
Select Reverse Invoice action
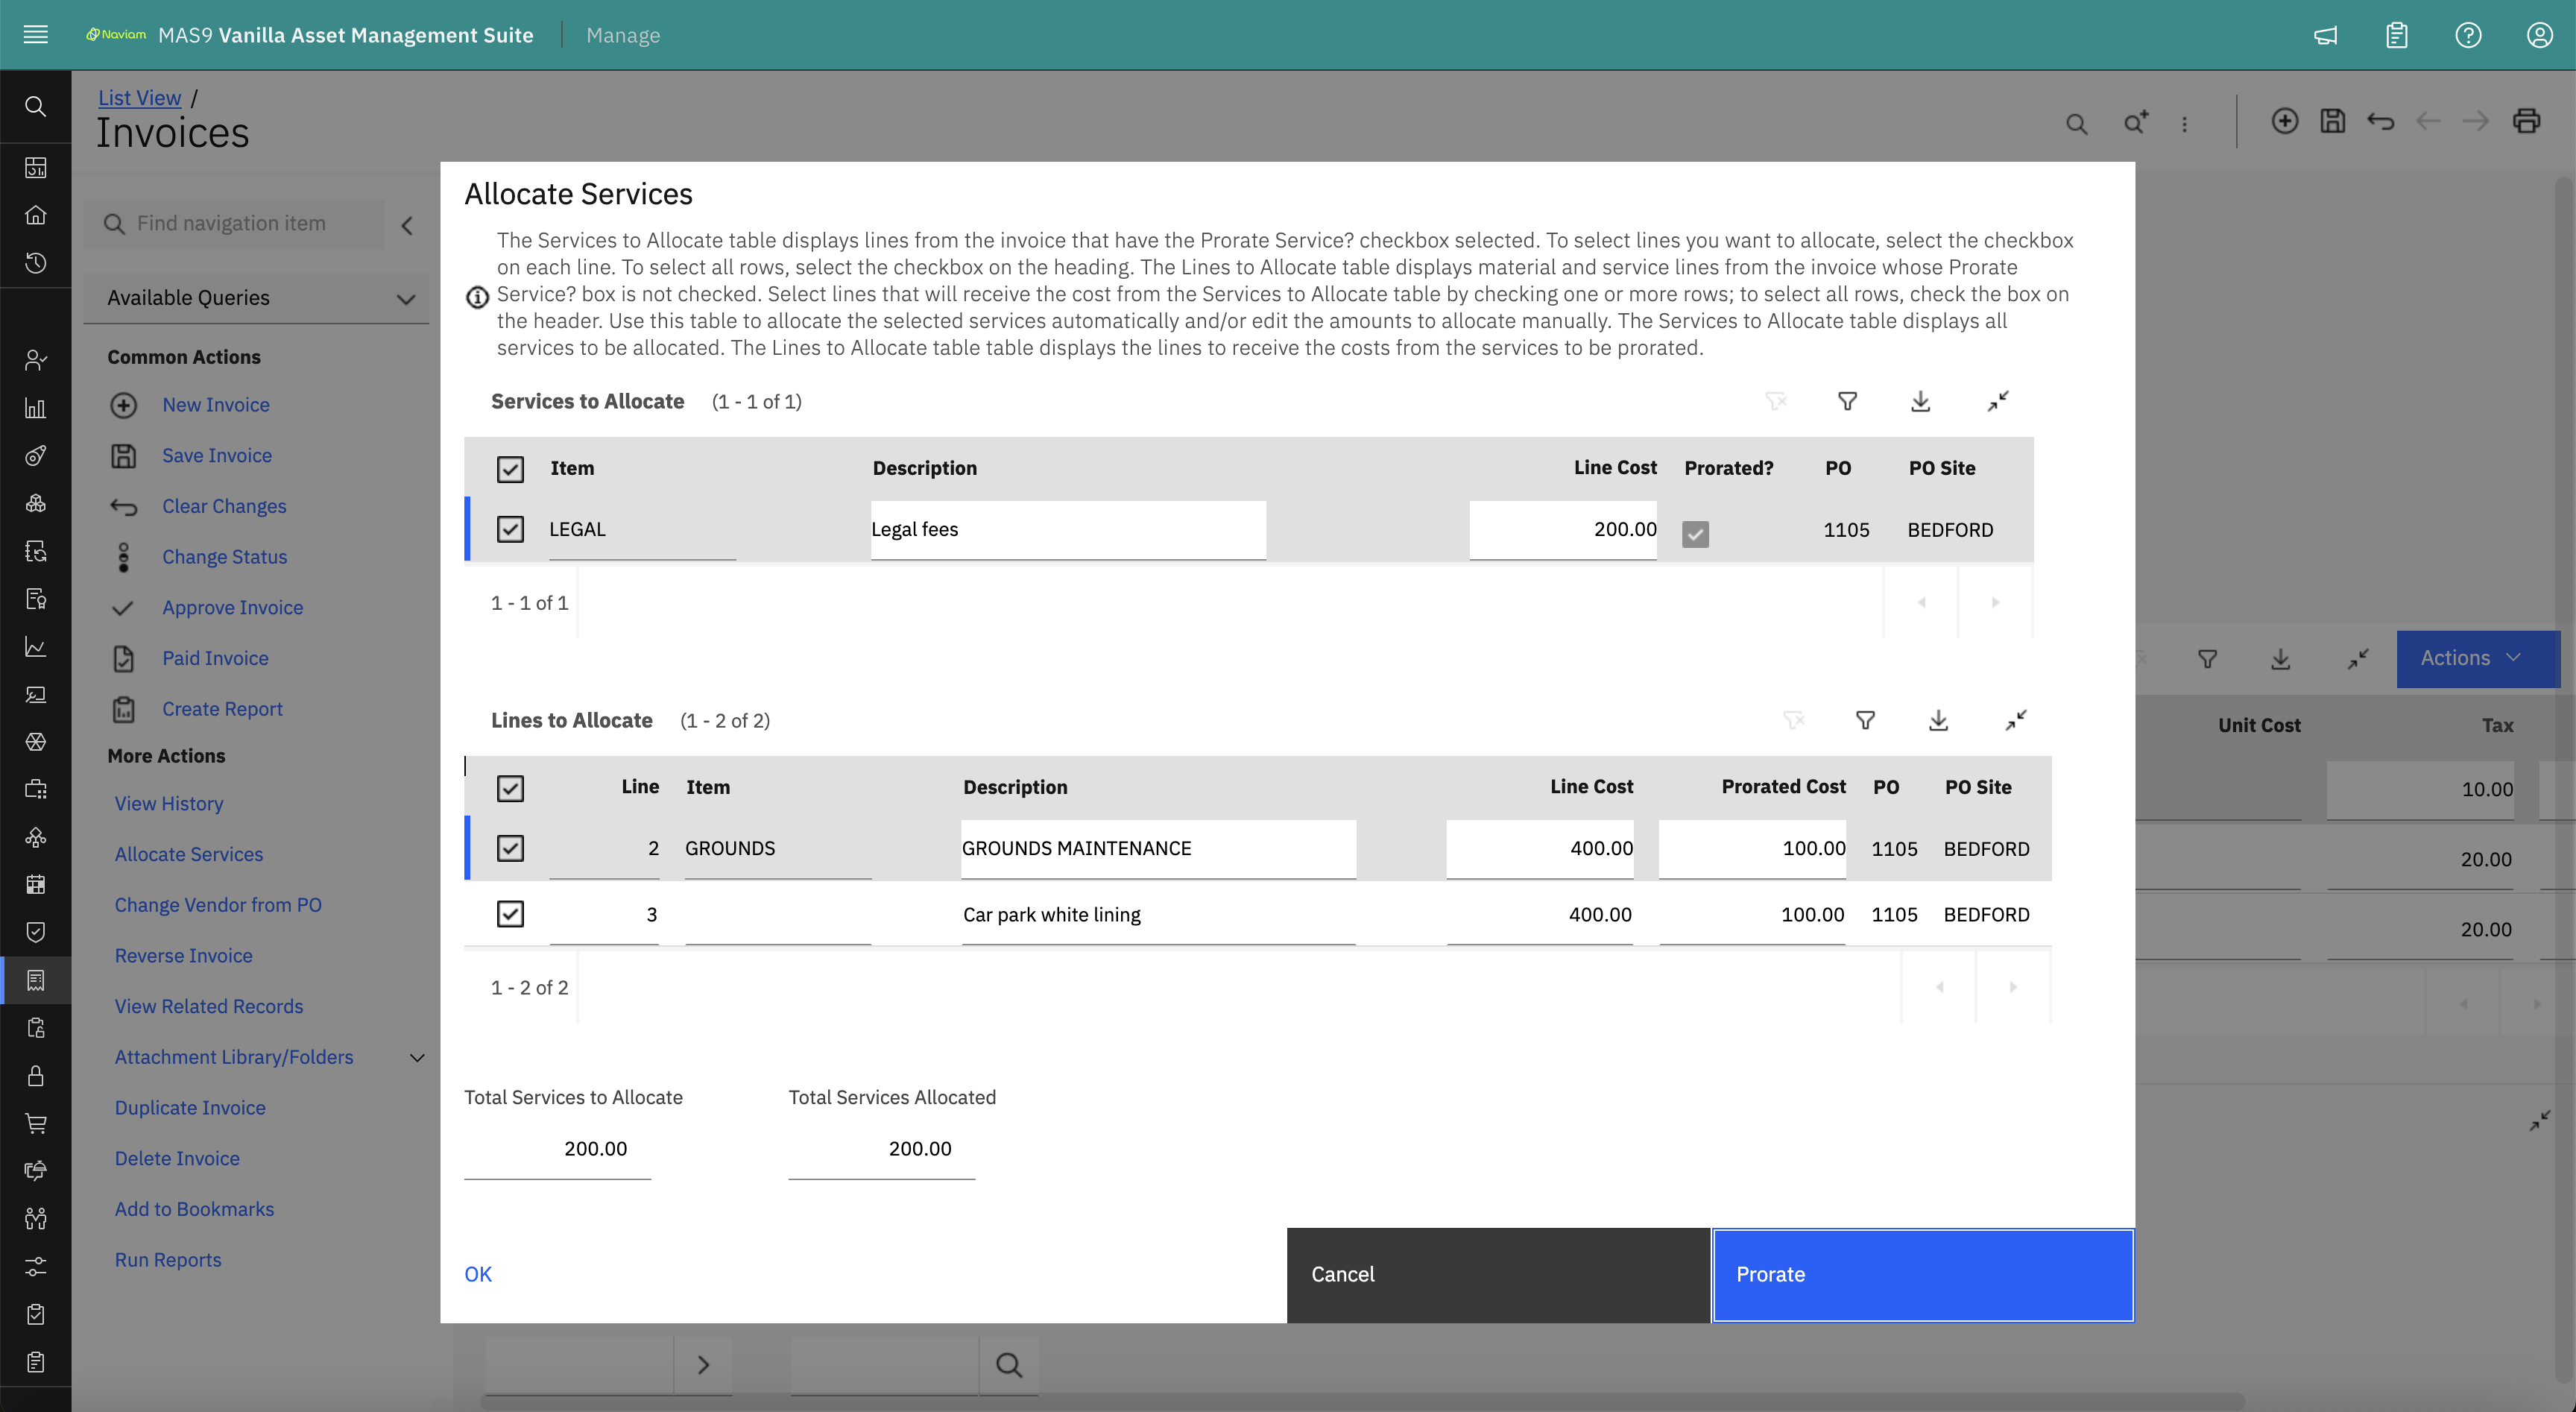(x=183, y=955)
